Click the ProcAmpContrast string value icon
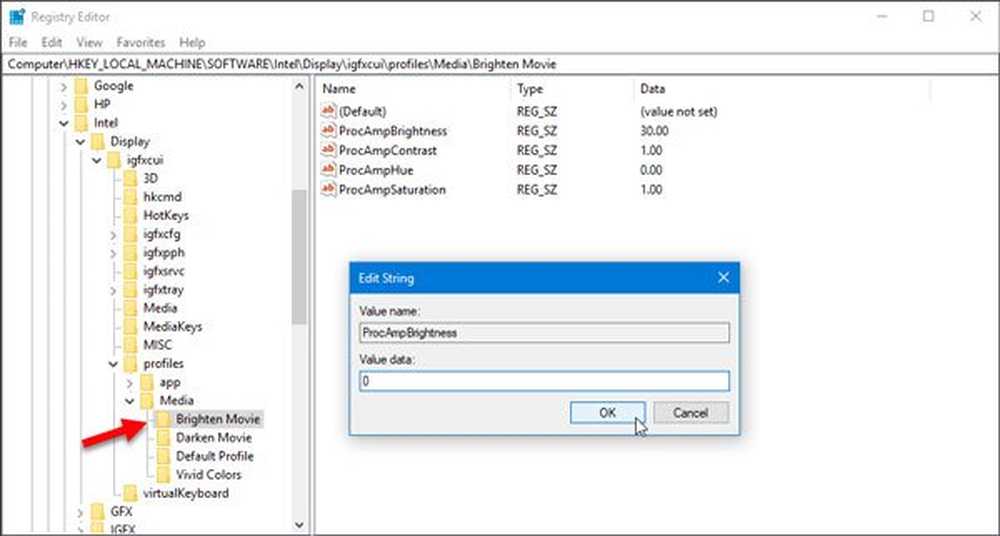 pos(328,150)
